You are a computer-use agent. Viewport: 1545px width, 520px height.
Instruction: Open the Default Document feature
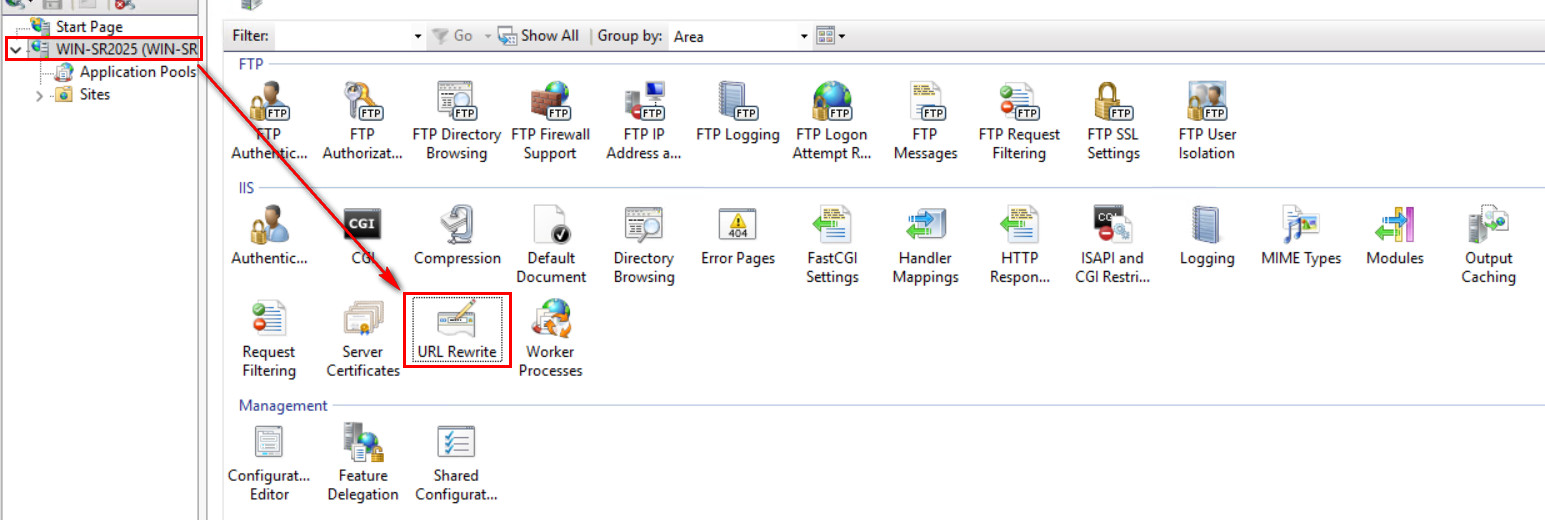coord(550,246)
